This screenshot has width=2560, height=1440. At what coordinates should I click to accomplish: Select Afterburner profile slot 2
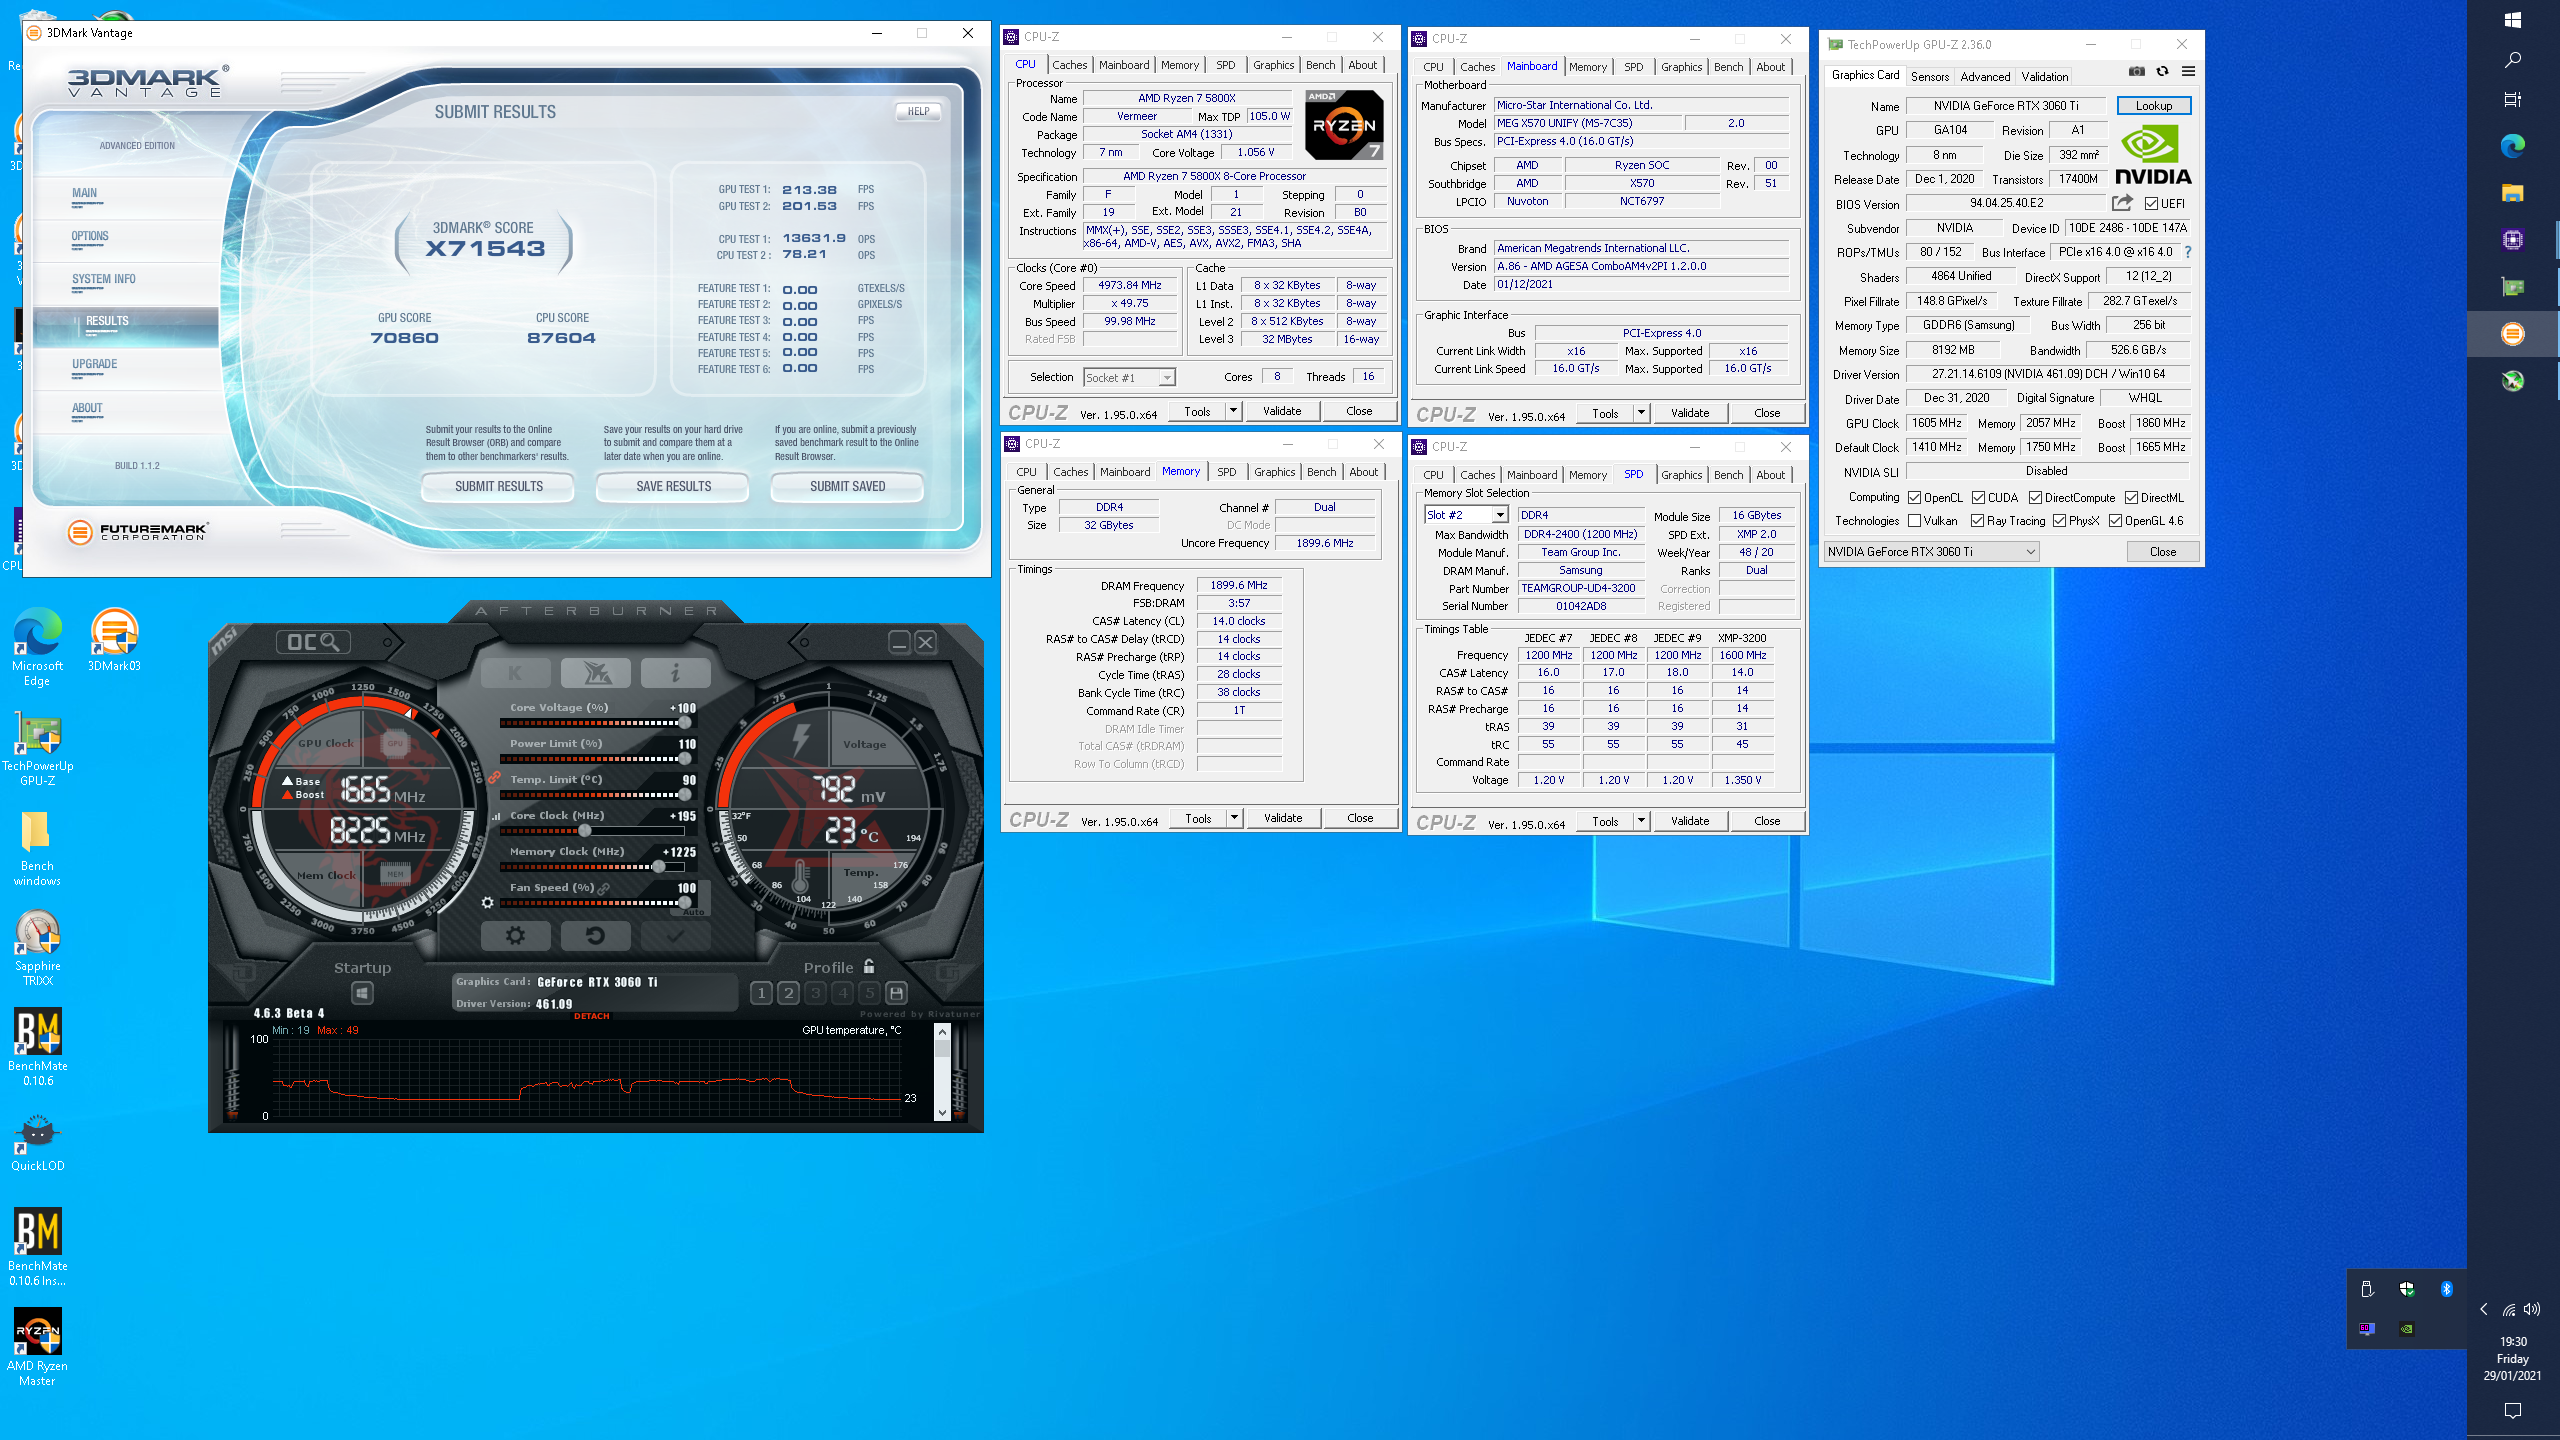(788, 993)
